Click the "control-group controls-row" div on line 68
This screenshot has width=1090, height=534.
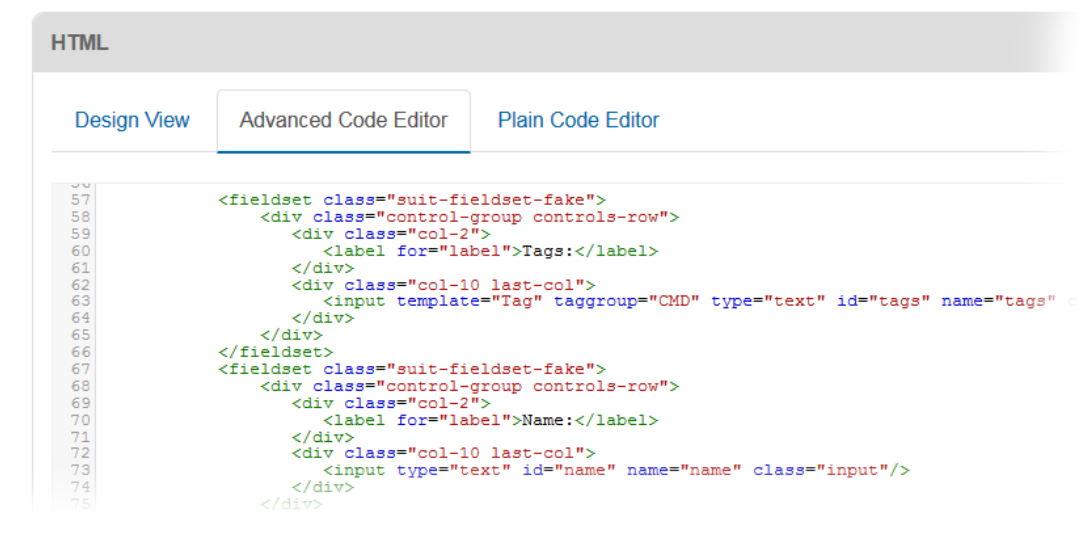[x=470, y=386]
